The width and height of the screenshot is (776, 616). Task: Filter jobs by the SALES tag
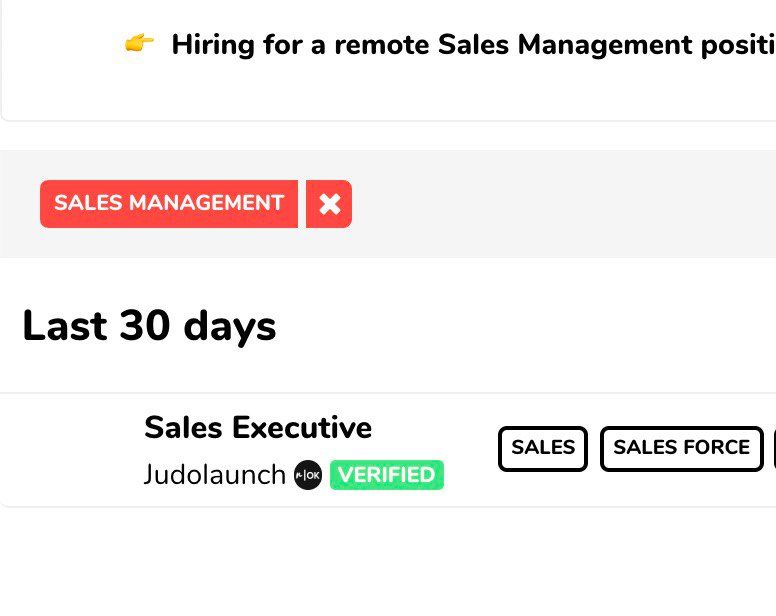point(543,448)
